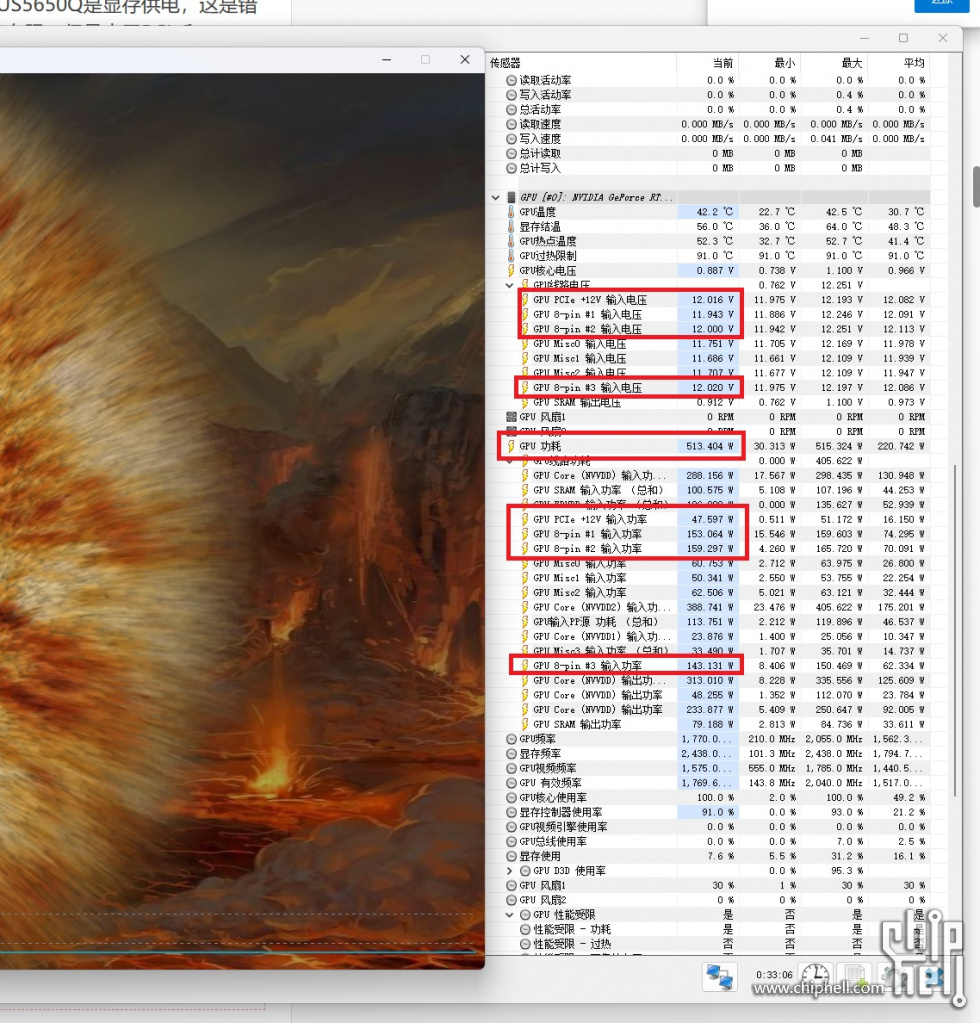Viewport: 980px width, 1023px height.
Task: Collapse the GPU 性能受限 subgroup
Action: point(510,915)
